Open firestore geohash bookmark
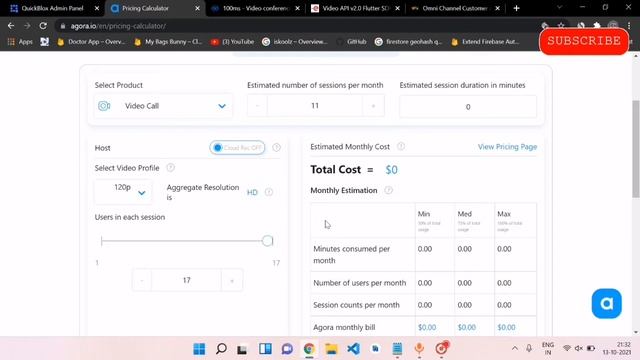 click(408, 42)
